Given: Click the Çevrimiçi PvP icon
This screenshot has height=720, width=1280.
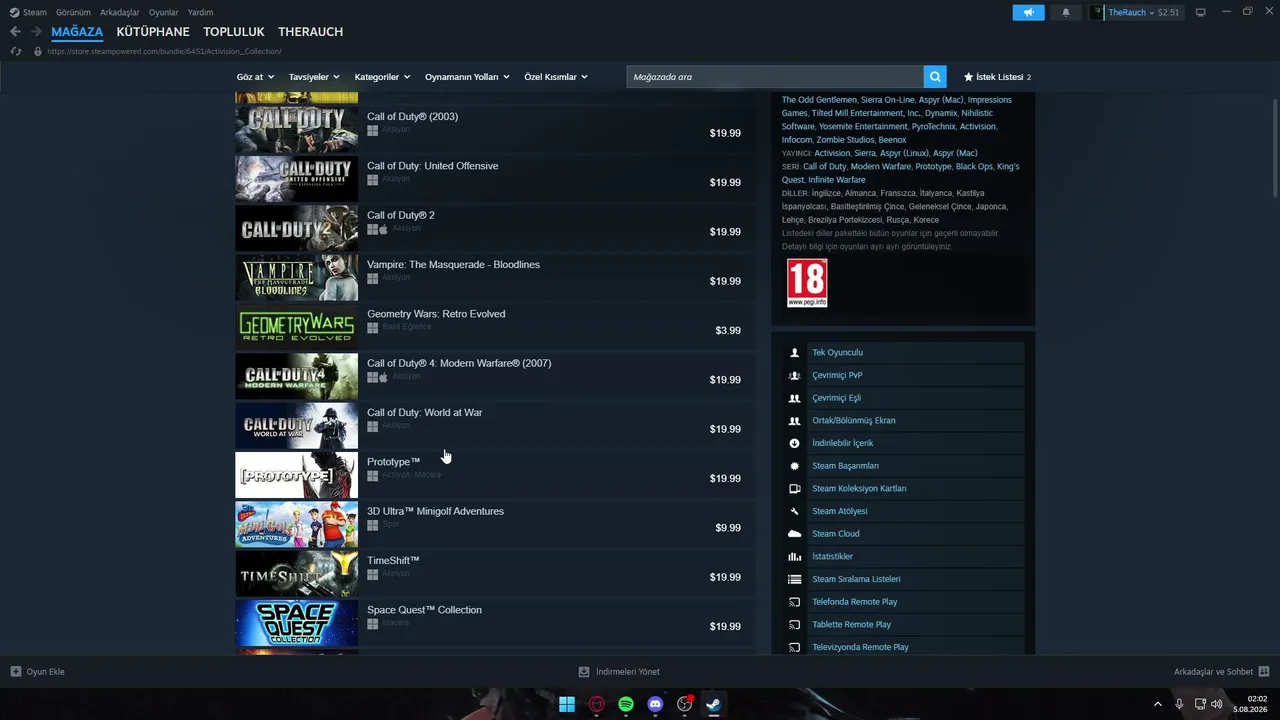Looking at the screenshot, I should [794, 375].
